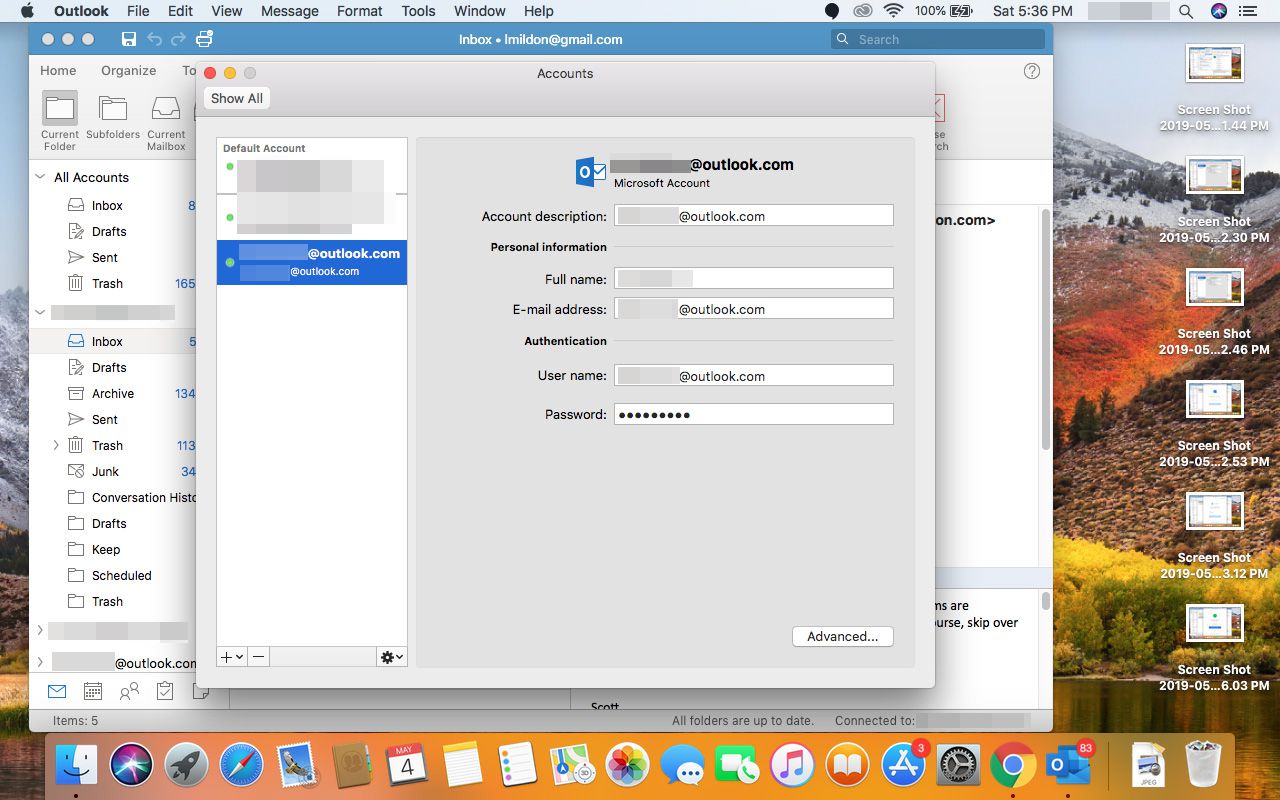The height and width of the screenshot is (800, 1280).
Task: Switch to Tasks view at sidebar bottom
Action: coord(165,691)
